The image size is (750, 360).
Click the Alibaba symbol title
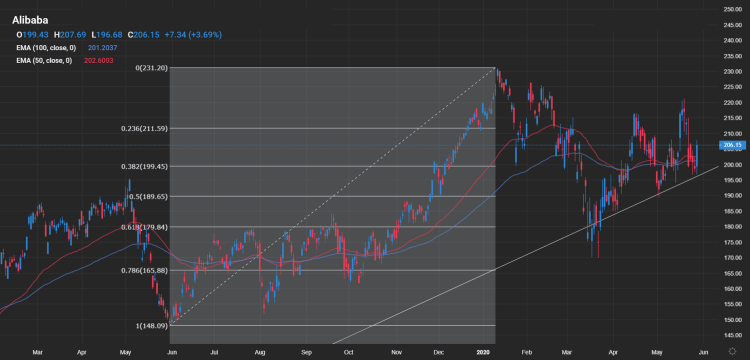(x=30, y=20)
